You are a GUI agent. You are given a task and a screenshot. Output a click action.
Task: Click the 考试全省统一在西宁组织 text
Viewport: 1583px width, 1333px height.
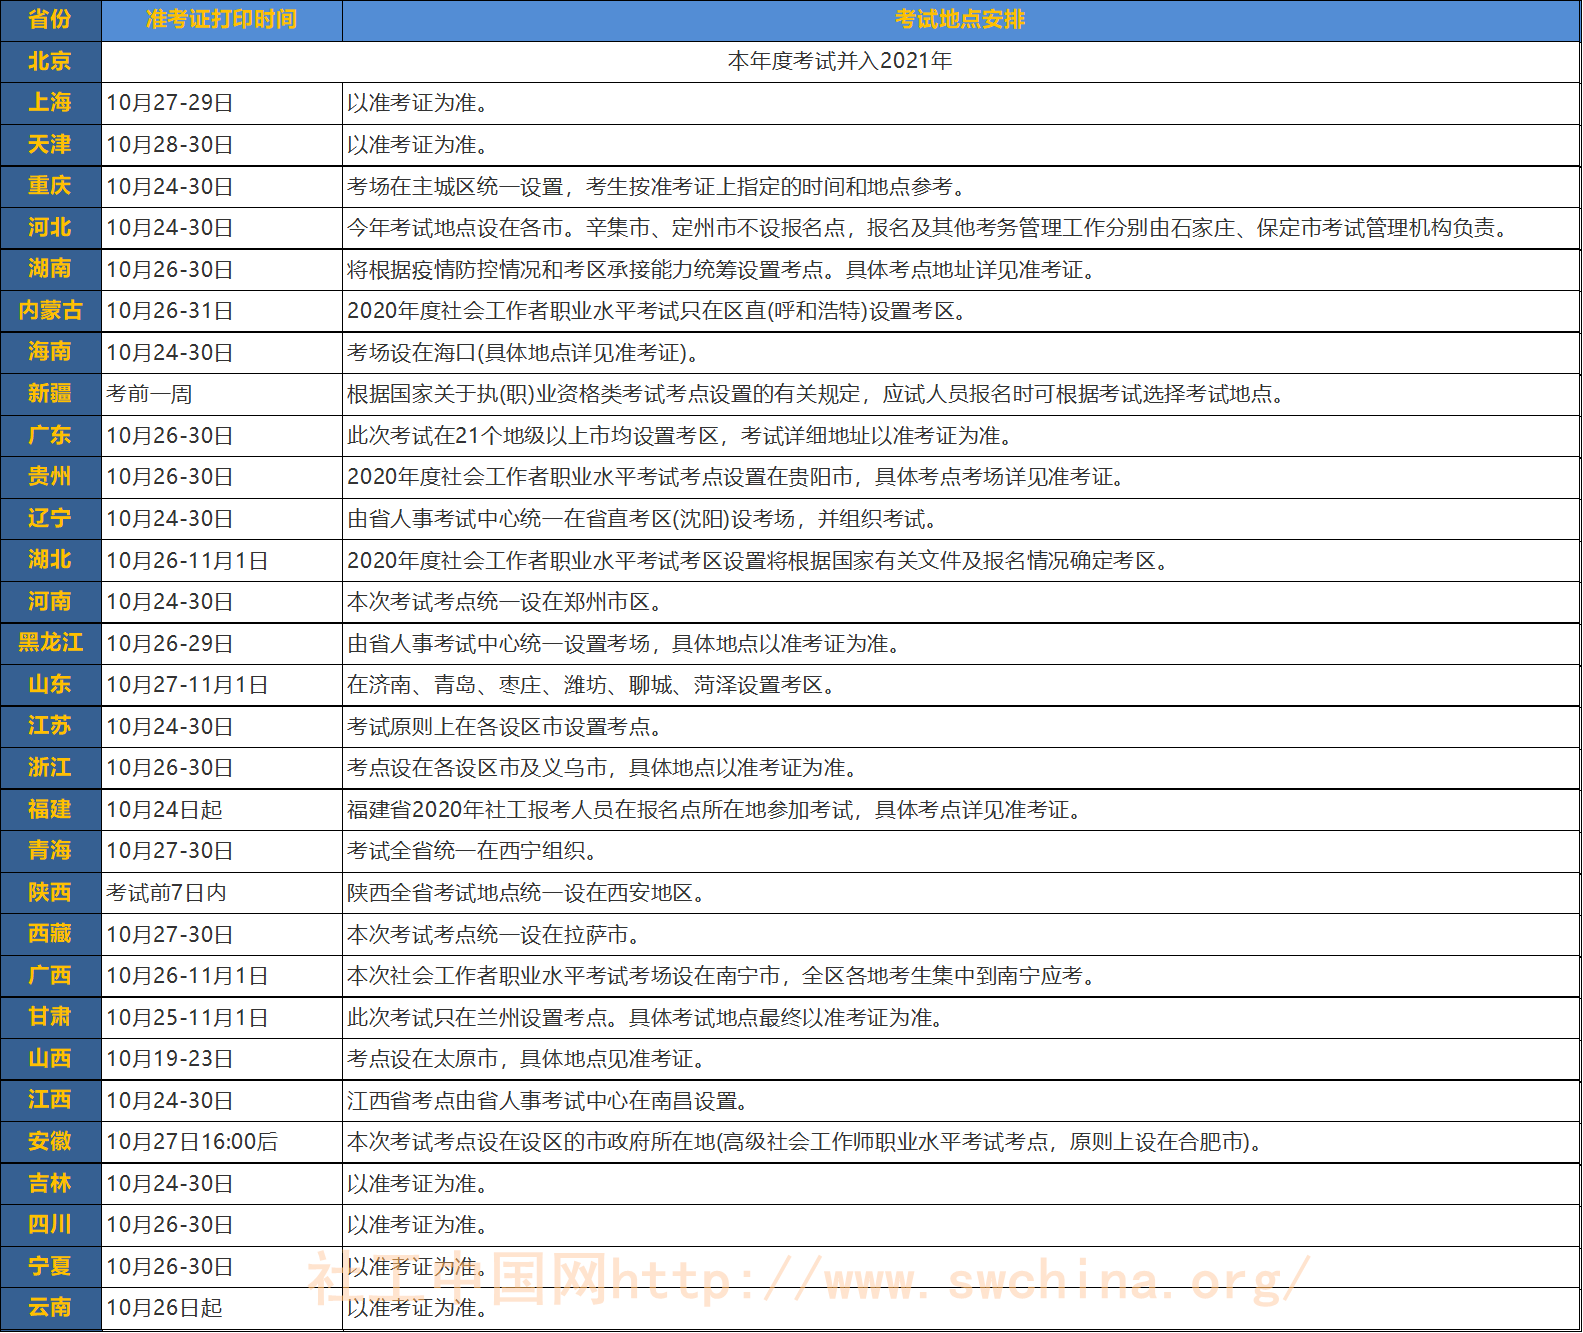466,851
